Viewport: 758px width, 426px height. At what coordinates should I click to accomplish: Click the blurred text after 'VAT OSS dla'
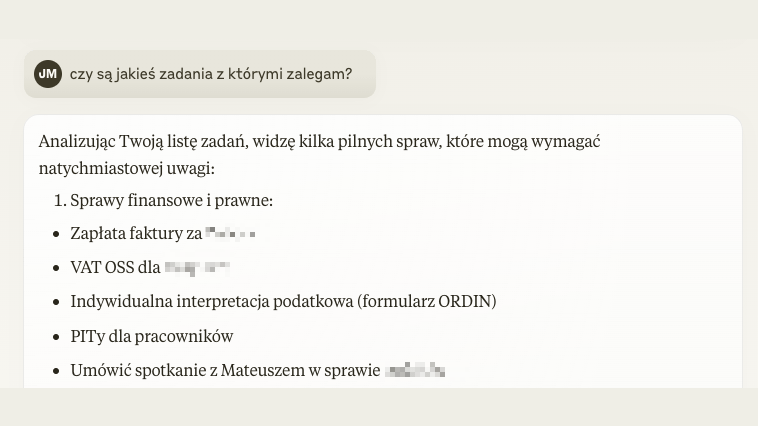[x=197, y=268]
